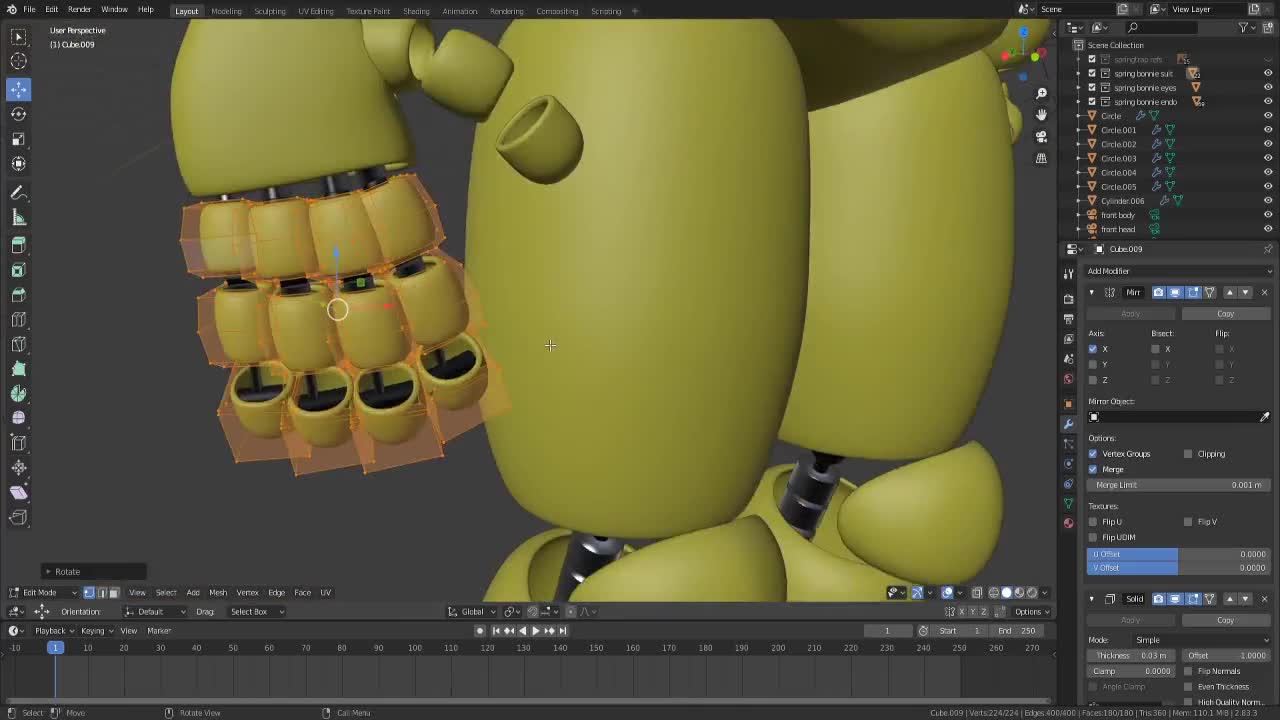Select the Shear tool
Image resolution: width=1280 pixels, height=720 pixels.
18,492
